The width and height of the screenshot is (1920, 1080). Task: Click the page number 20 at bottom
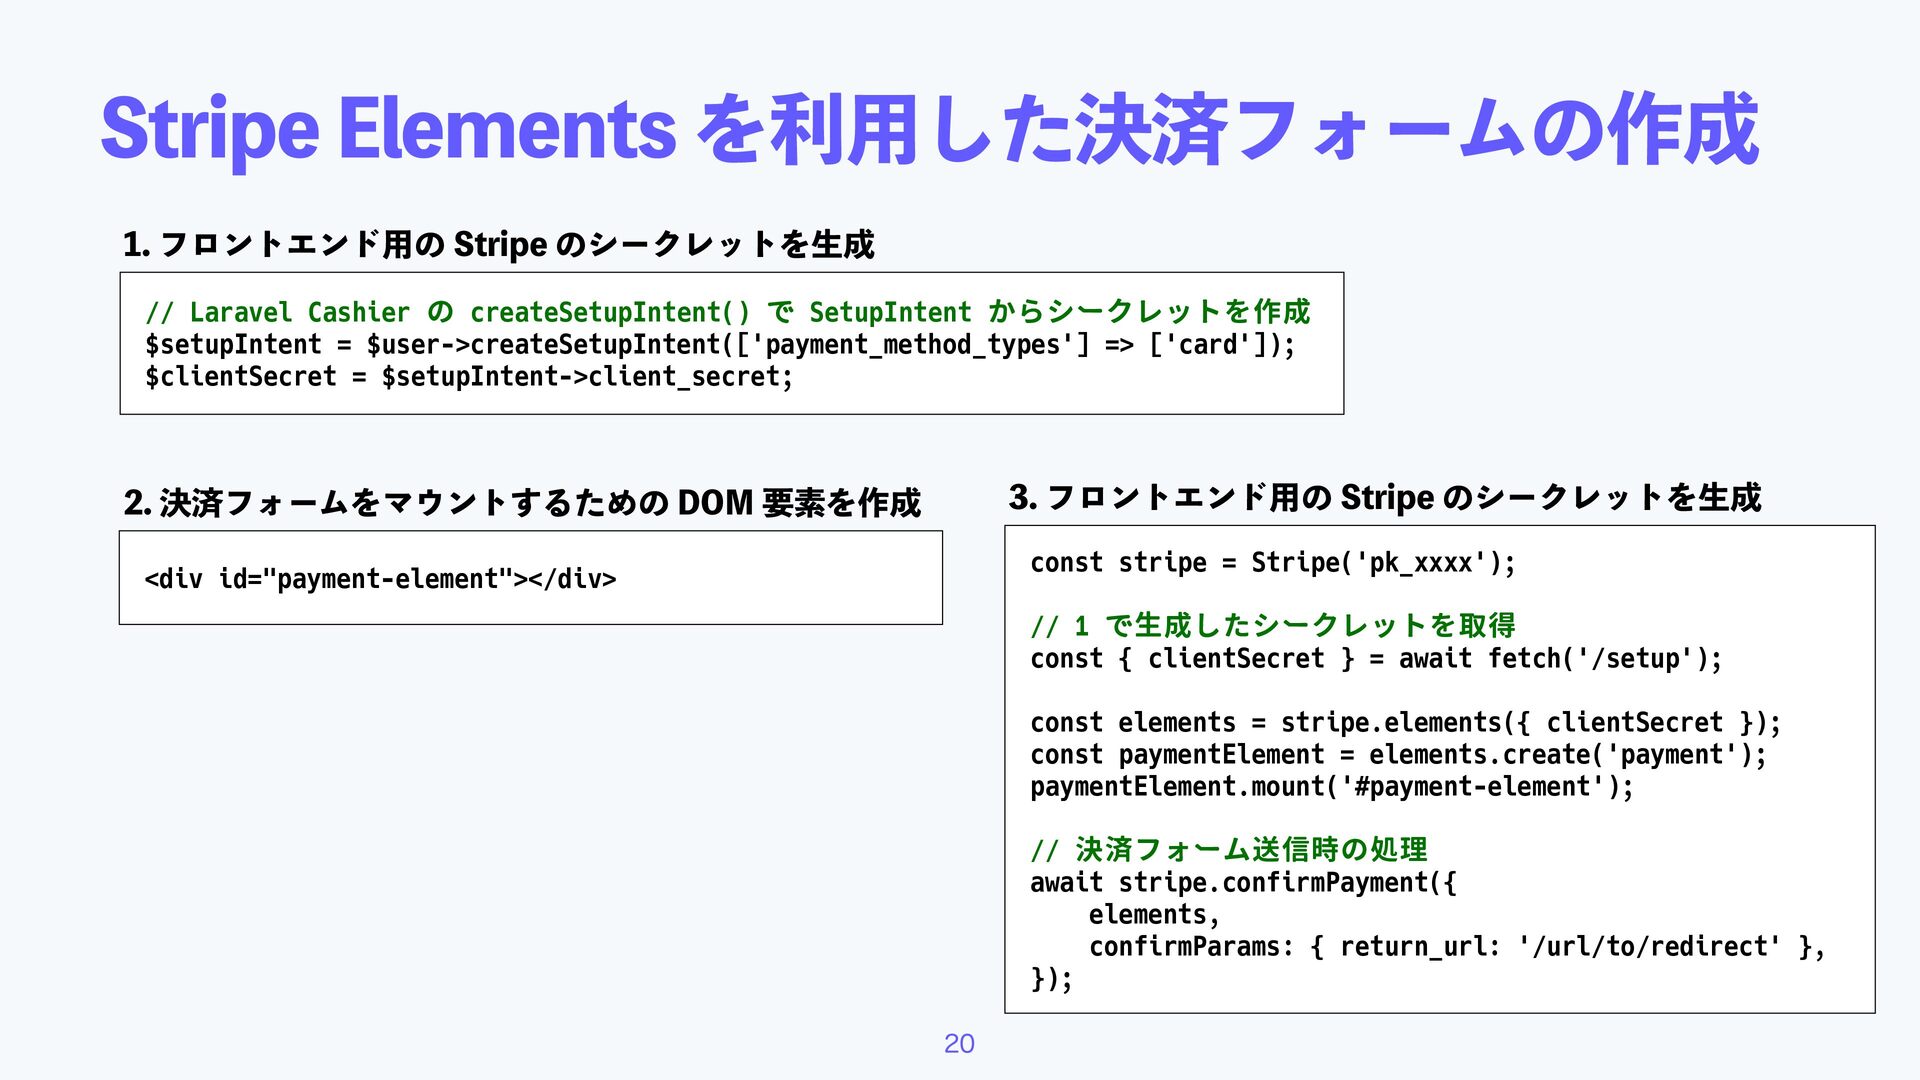[959, 1044]
